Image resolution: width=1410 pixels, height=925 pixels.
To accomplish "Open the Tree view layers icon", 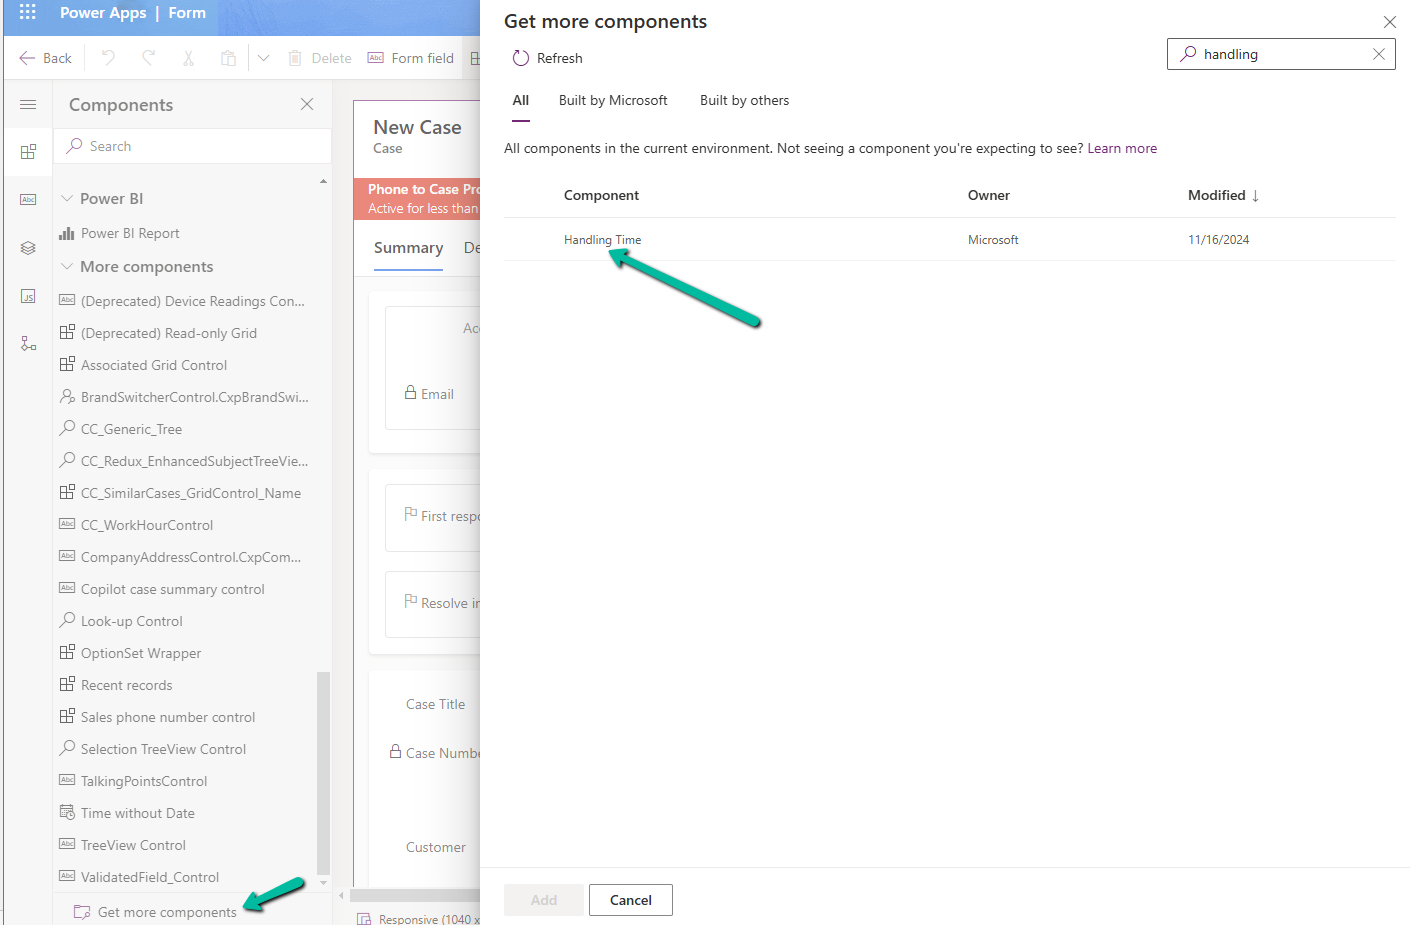I will pos(28,248).
